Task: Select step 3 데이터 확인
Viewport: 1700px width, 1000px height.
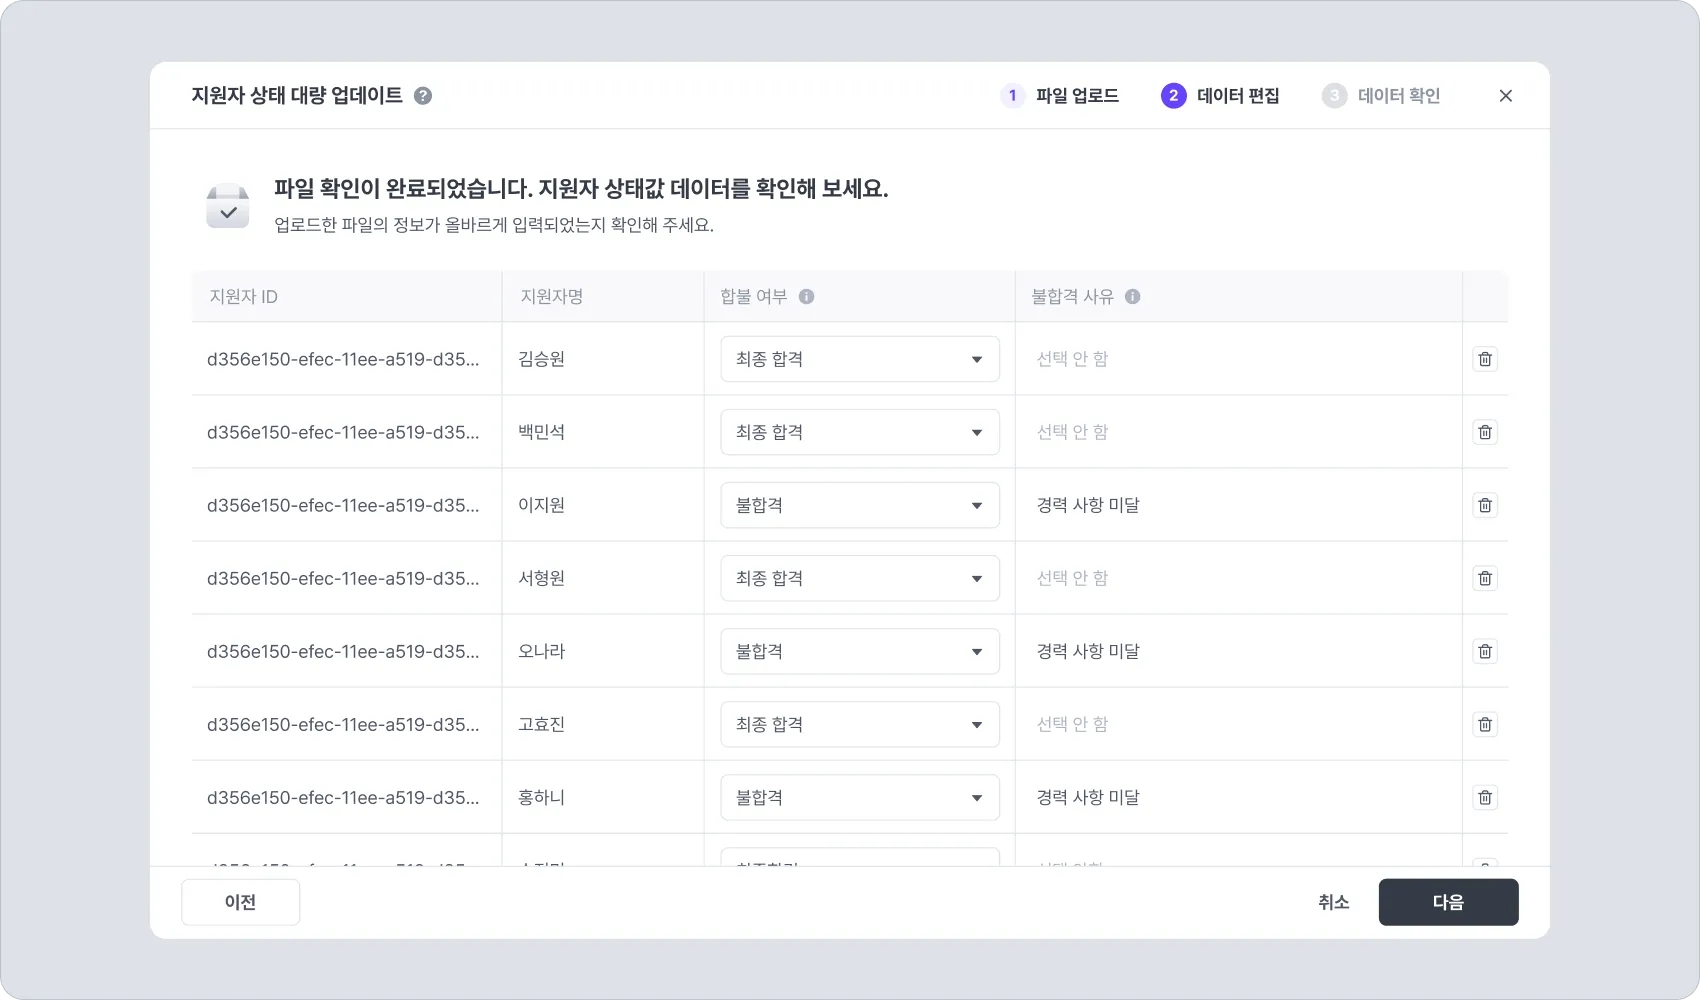Action: [1382, 96]
